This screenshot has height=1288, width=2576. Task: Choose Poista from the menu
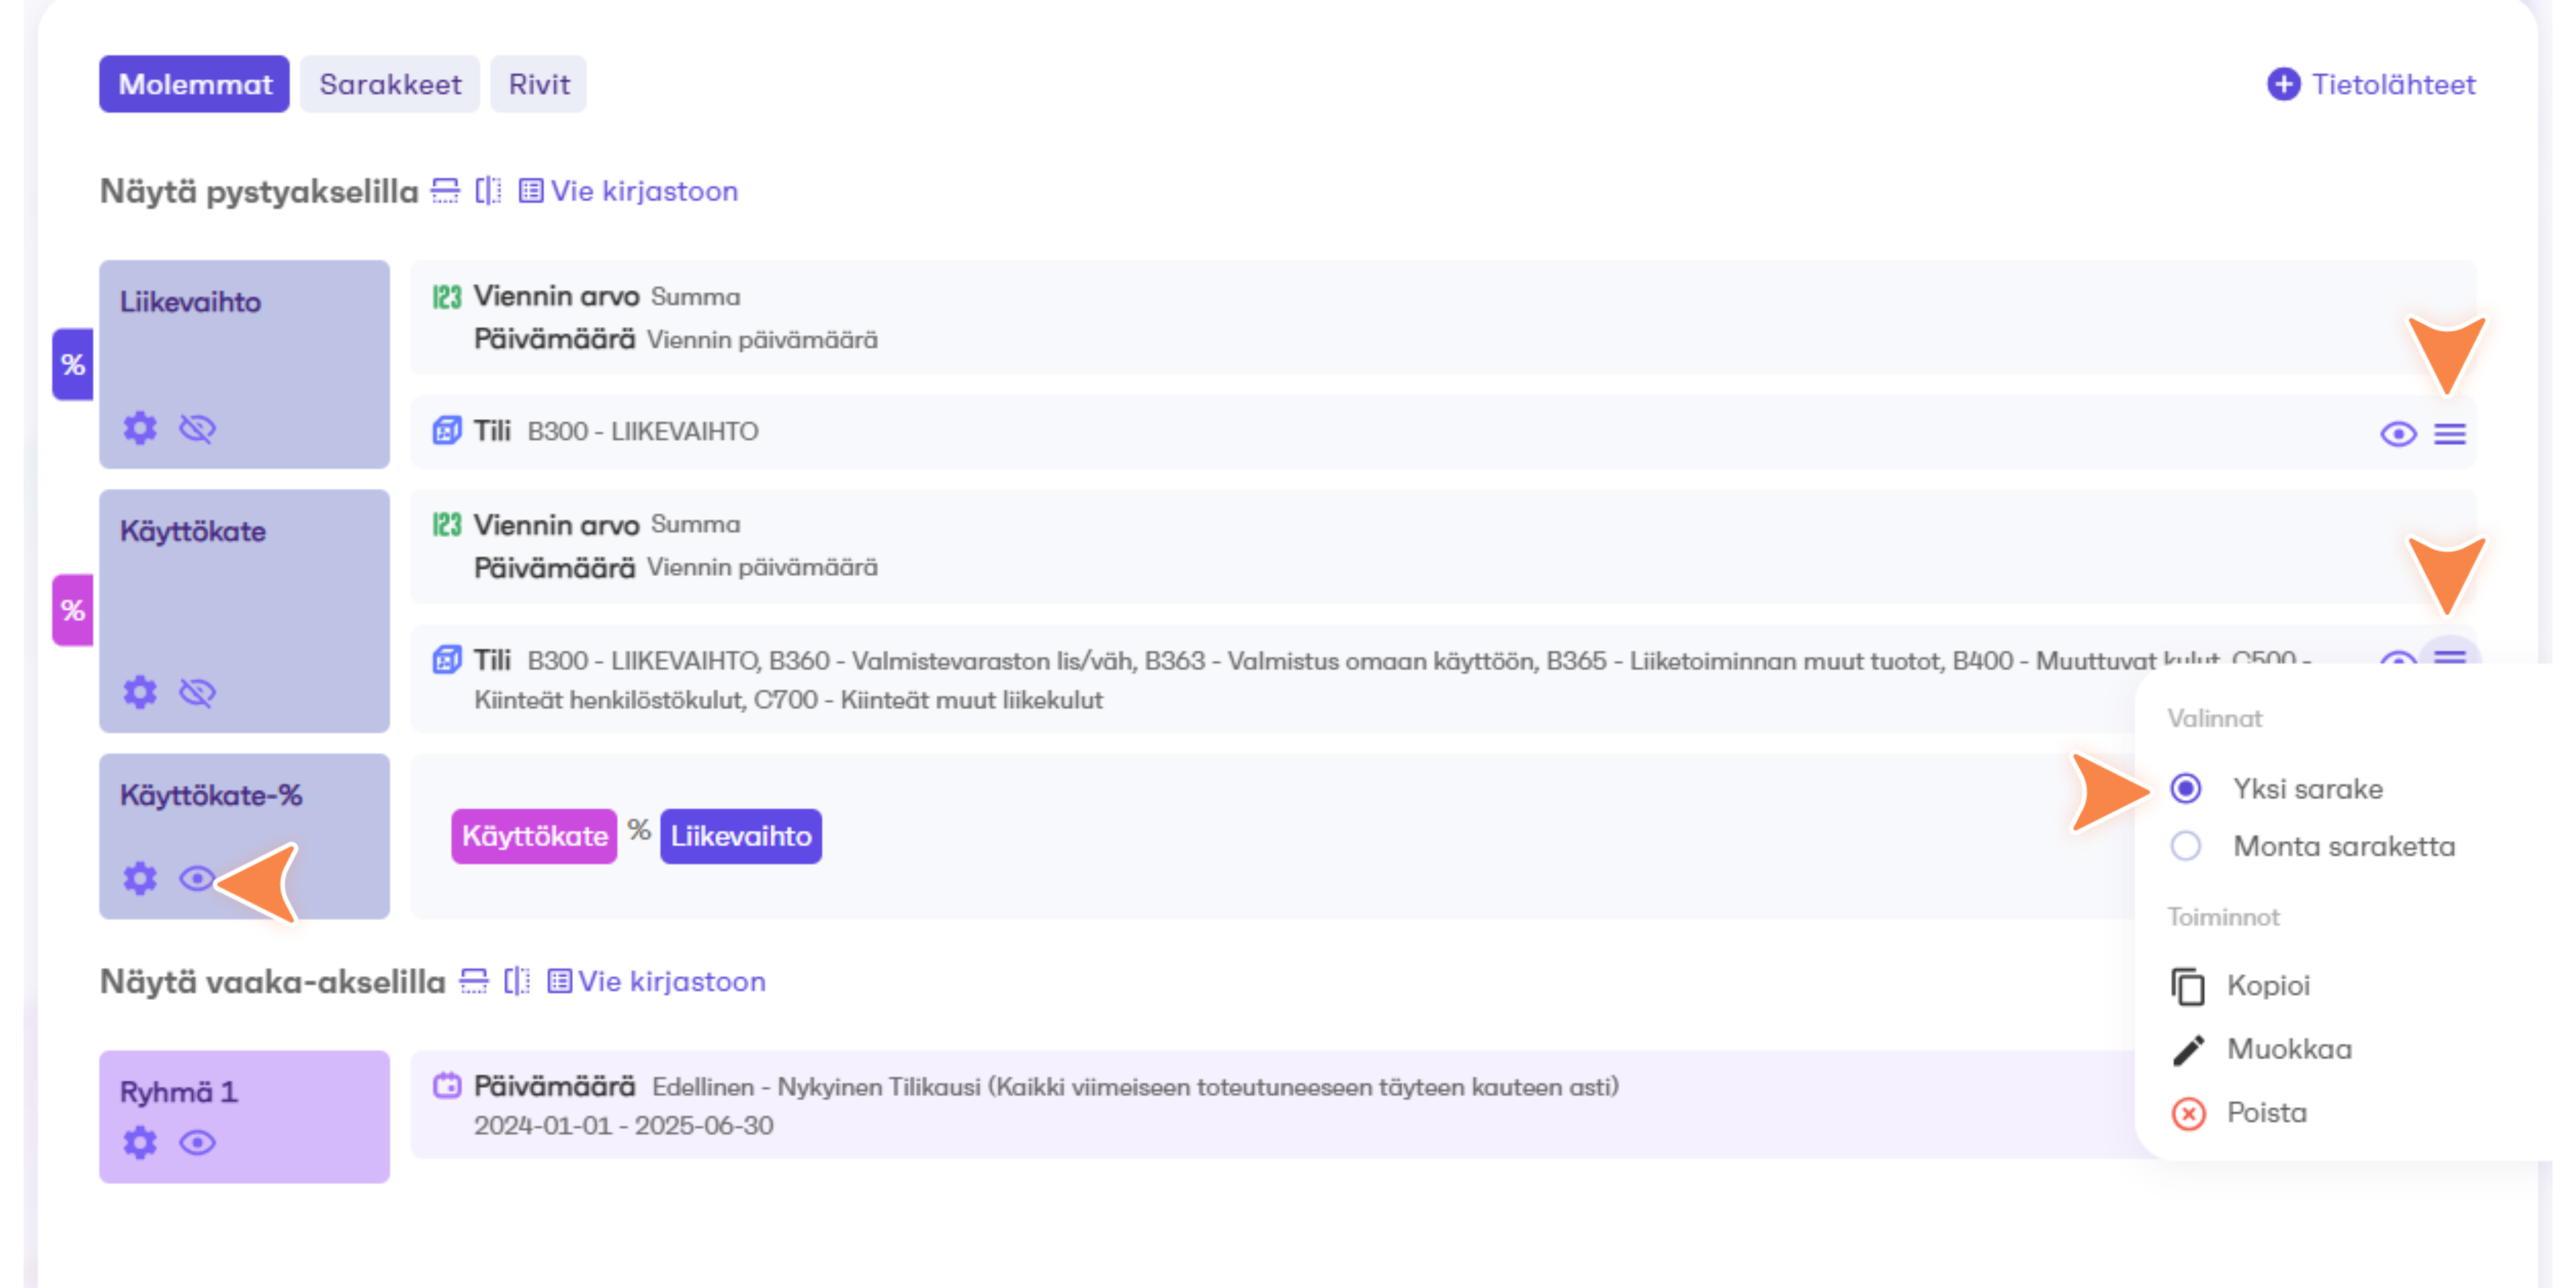(2240, 1113)
